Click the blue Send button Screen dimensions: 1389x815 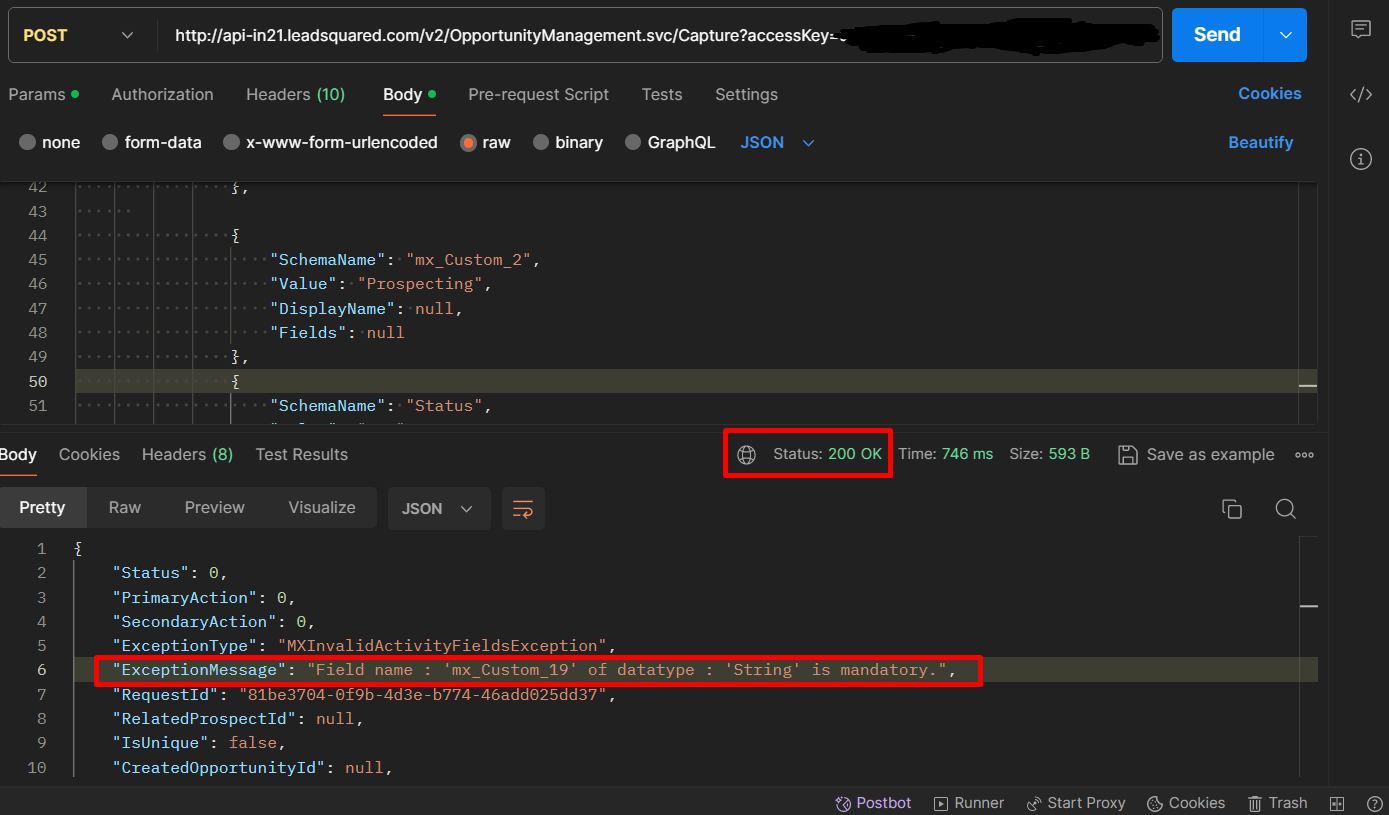[x=1217, y=35]
